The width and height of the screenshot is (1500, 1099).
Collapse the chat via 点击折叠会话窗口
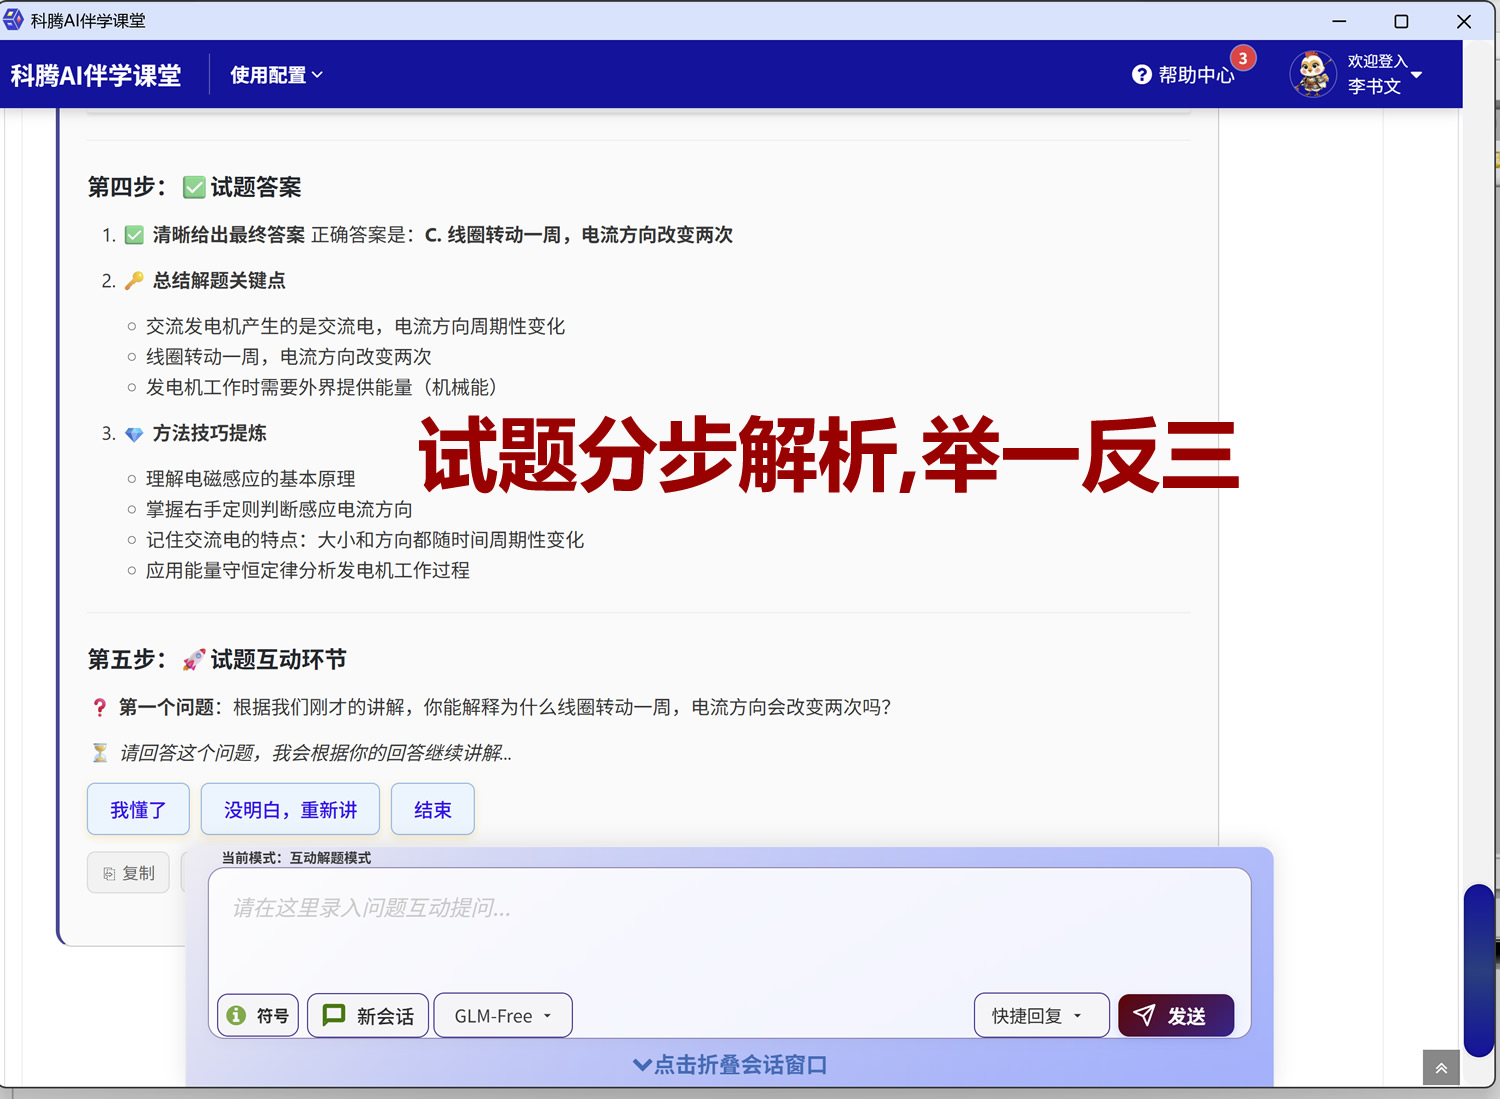[731, 1065]
